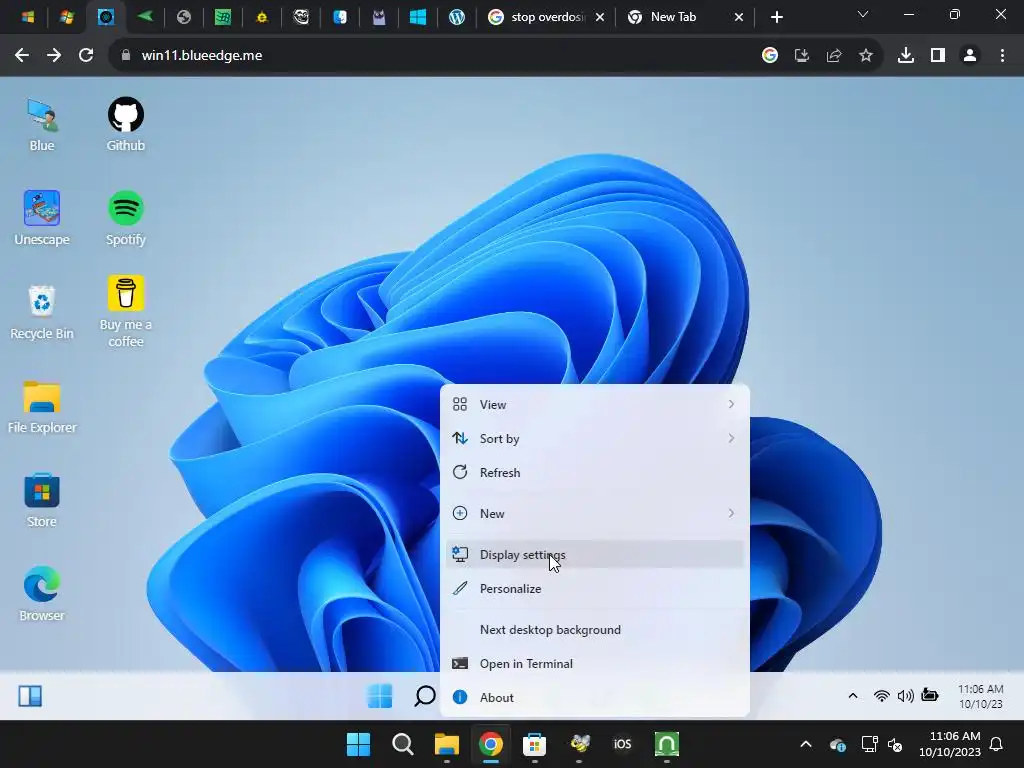Show hidden icons in real system tray
The image size is (1024, 768).
point(806,744)
